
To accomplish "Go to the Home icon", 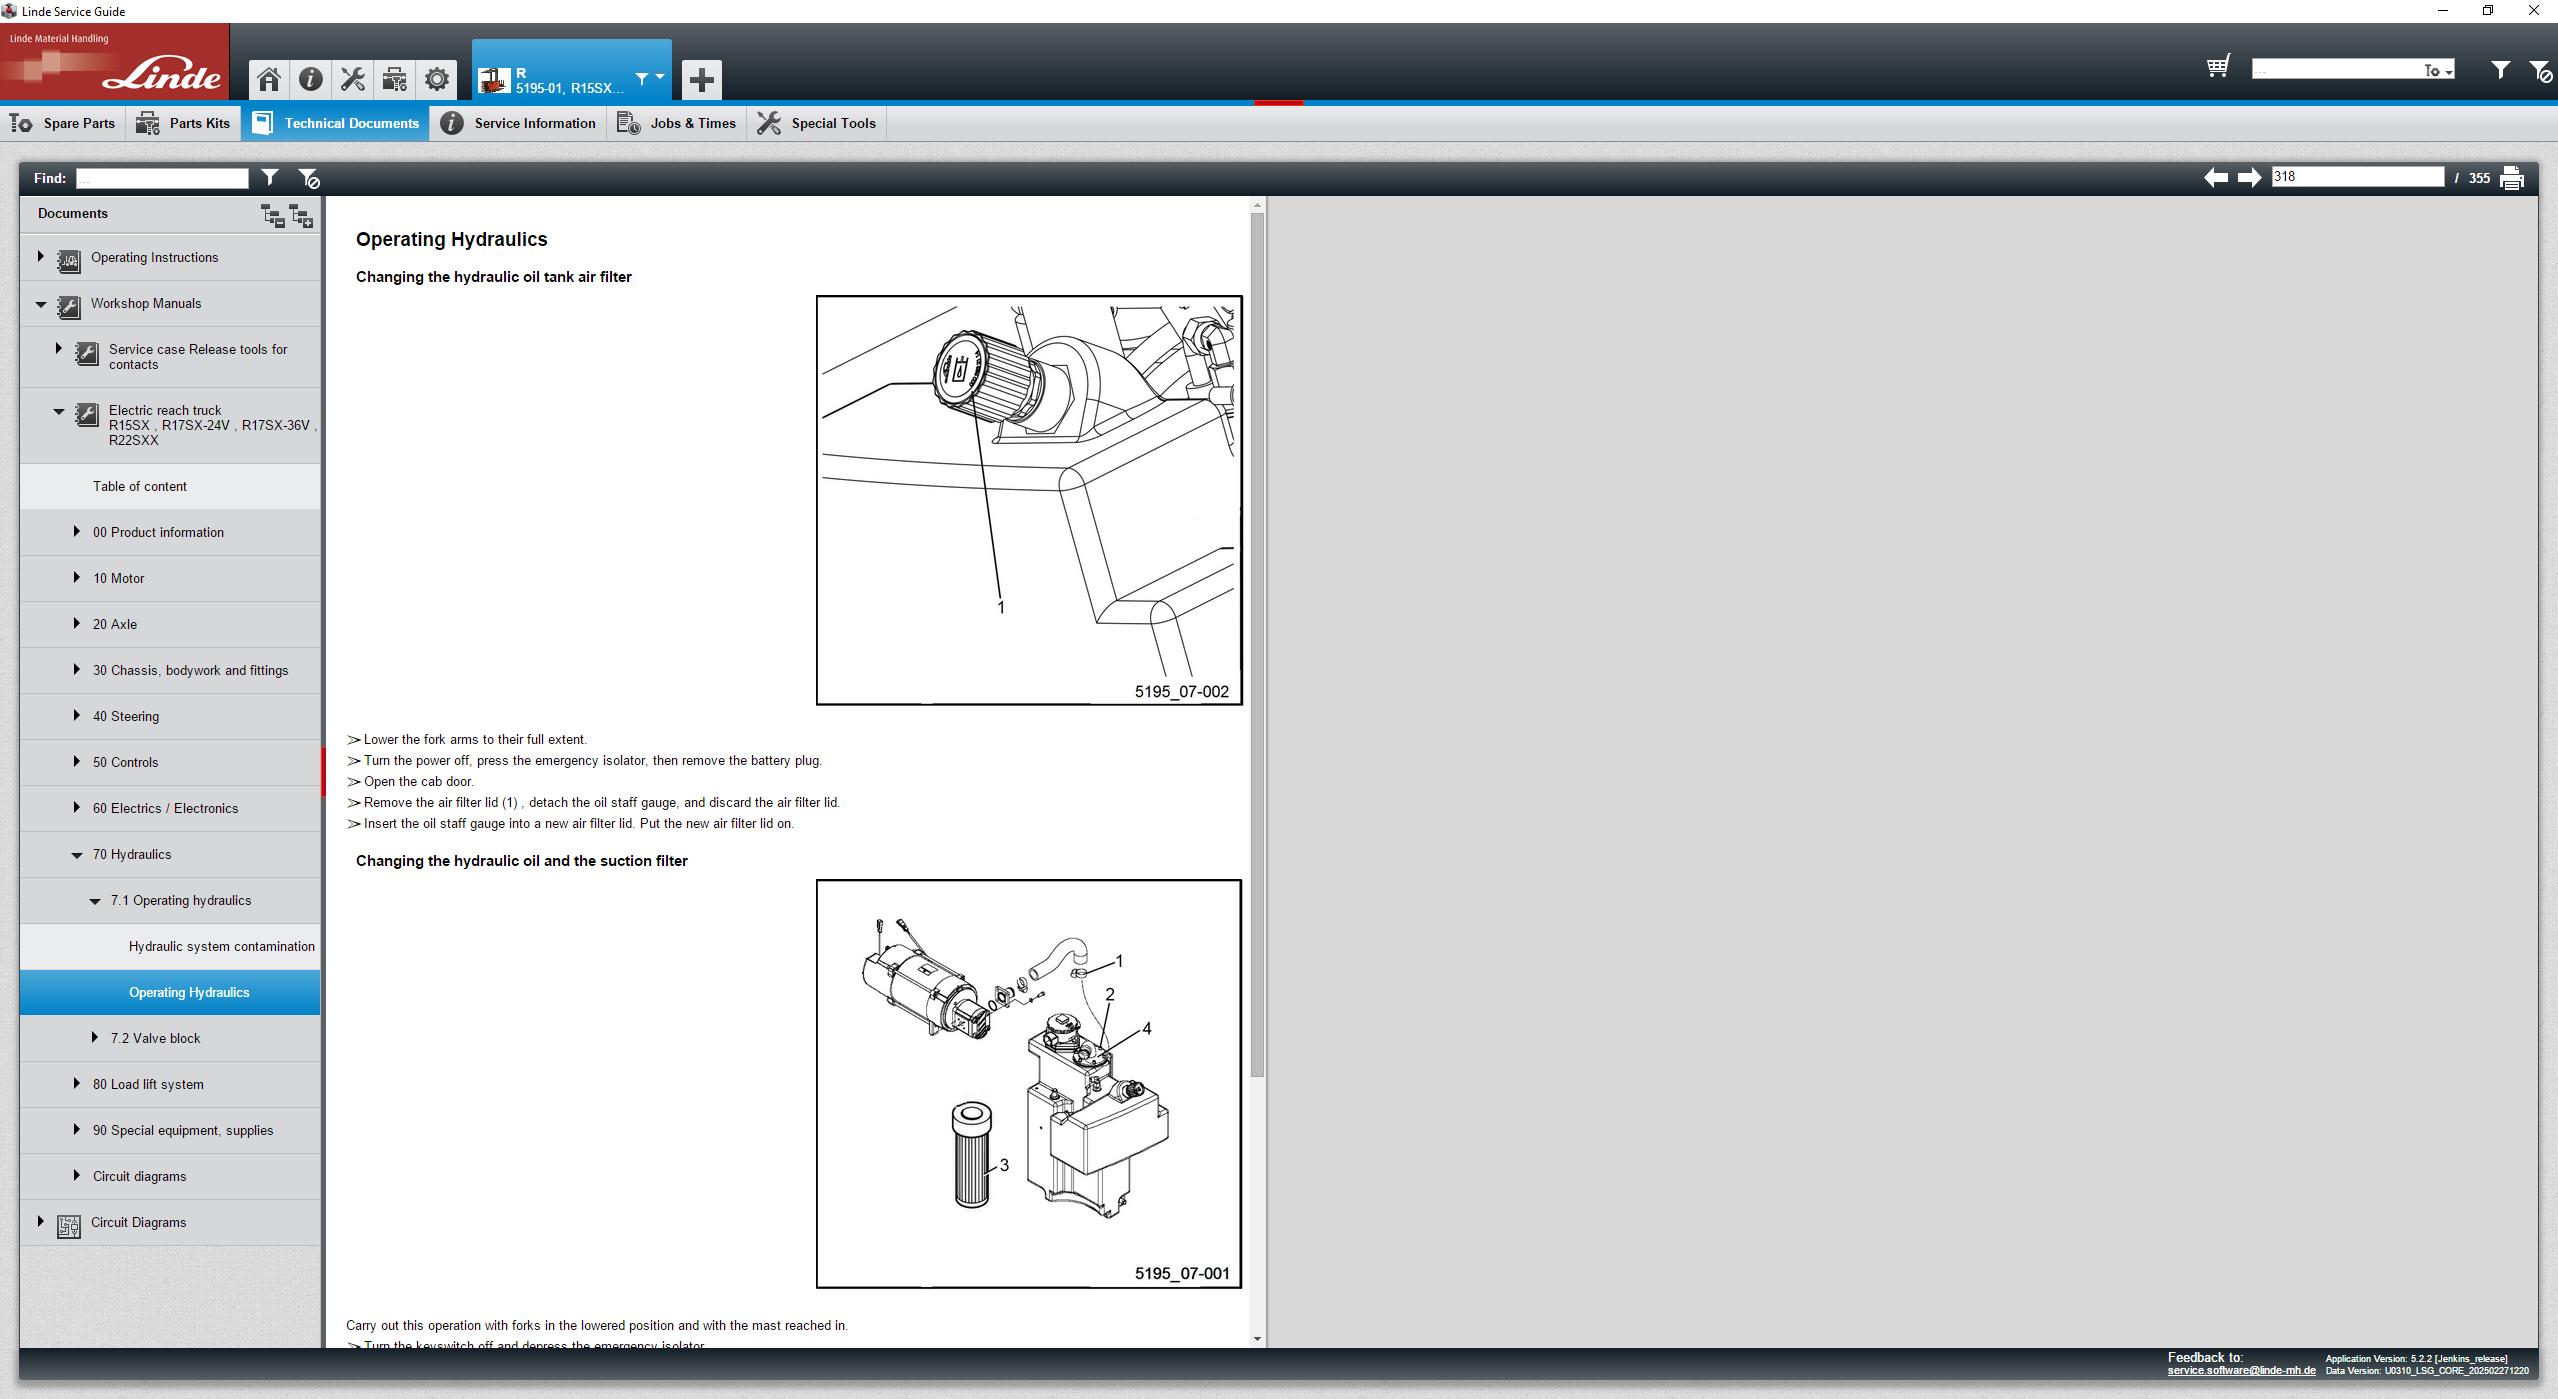I will pos(268,79).
